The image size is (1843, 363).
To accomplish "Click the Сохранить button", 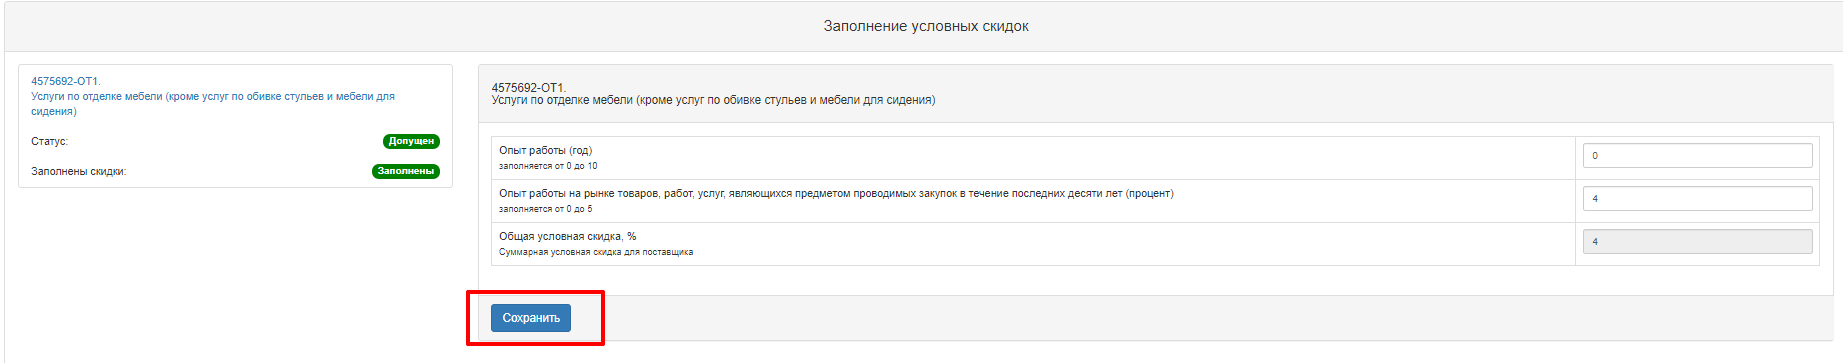I will [x=531, y=318].
